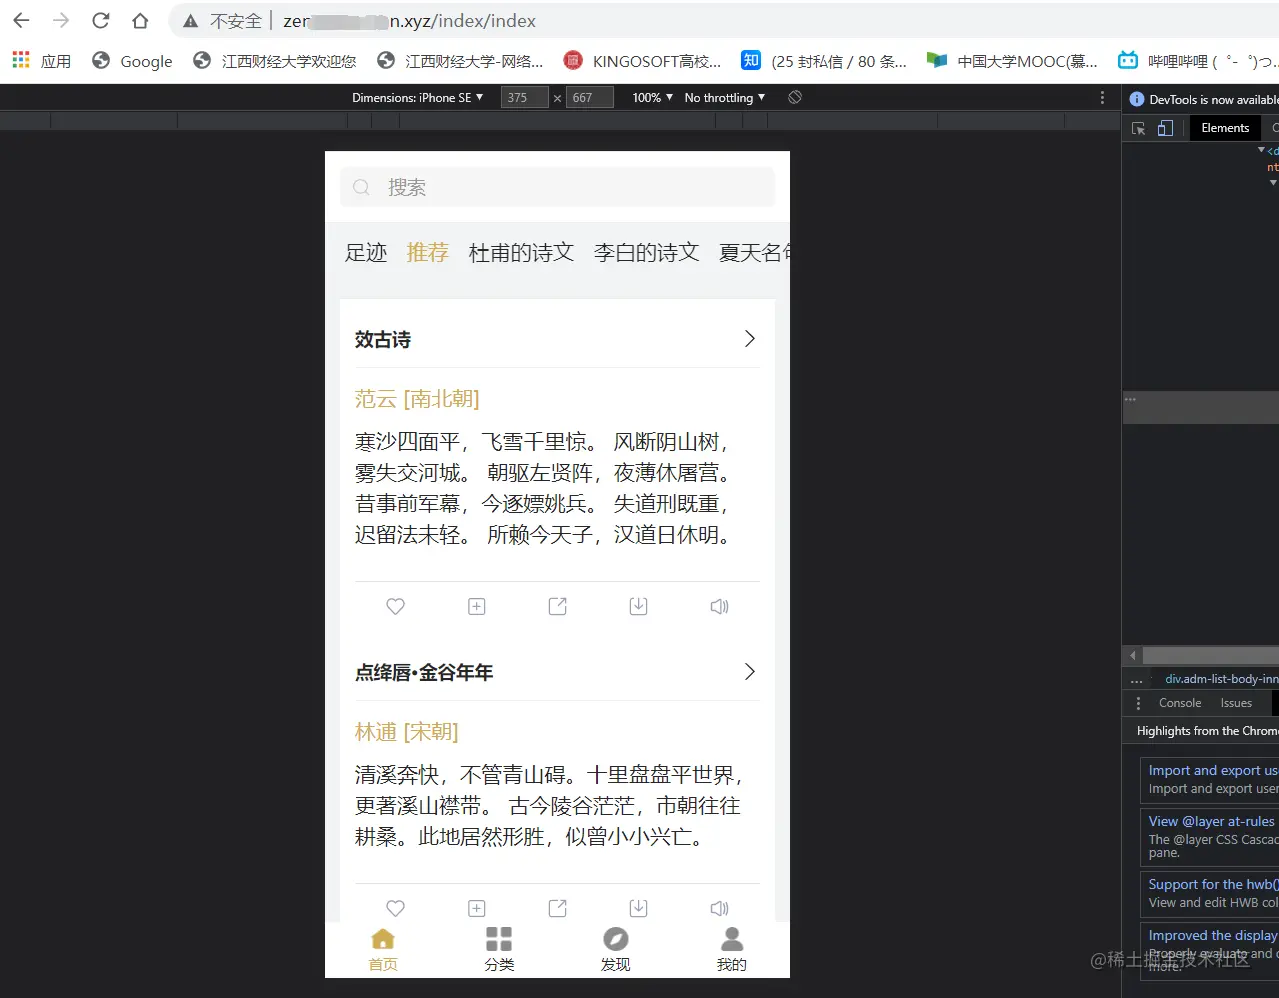Select the 推荐 tab
The image size is (1279, 998).
[427, 253]
